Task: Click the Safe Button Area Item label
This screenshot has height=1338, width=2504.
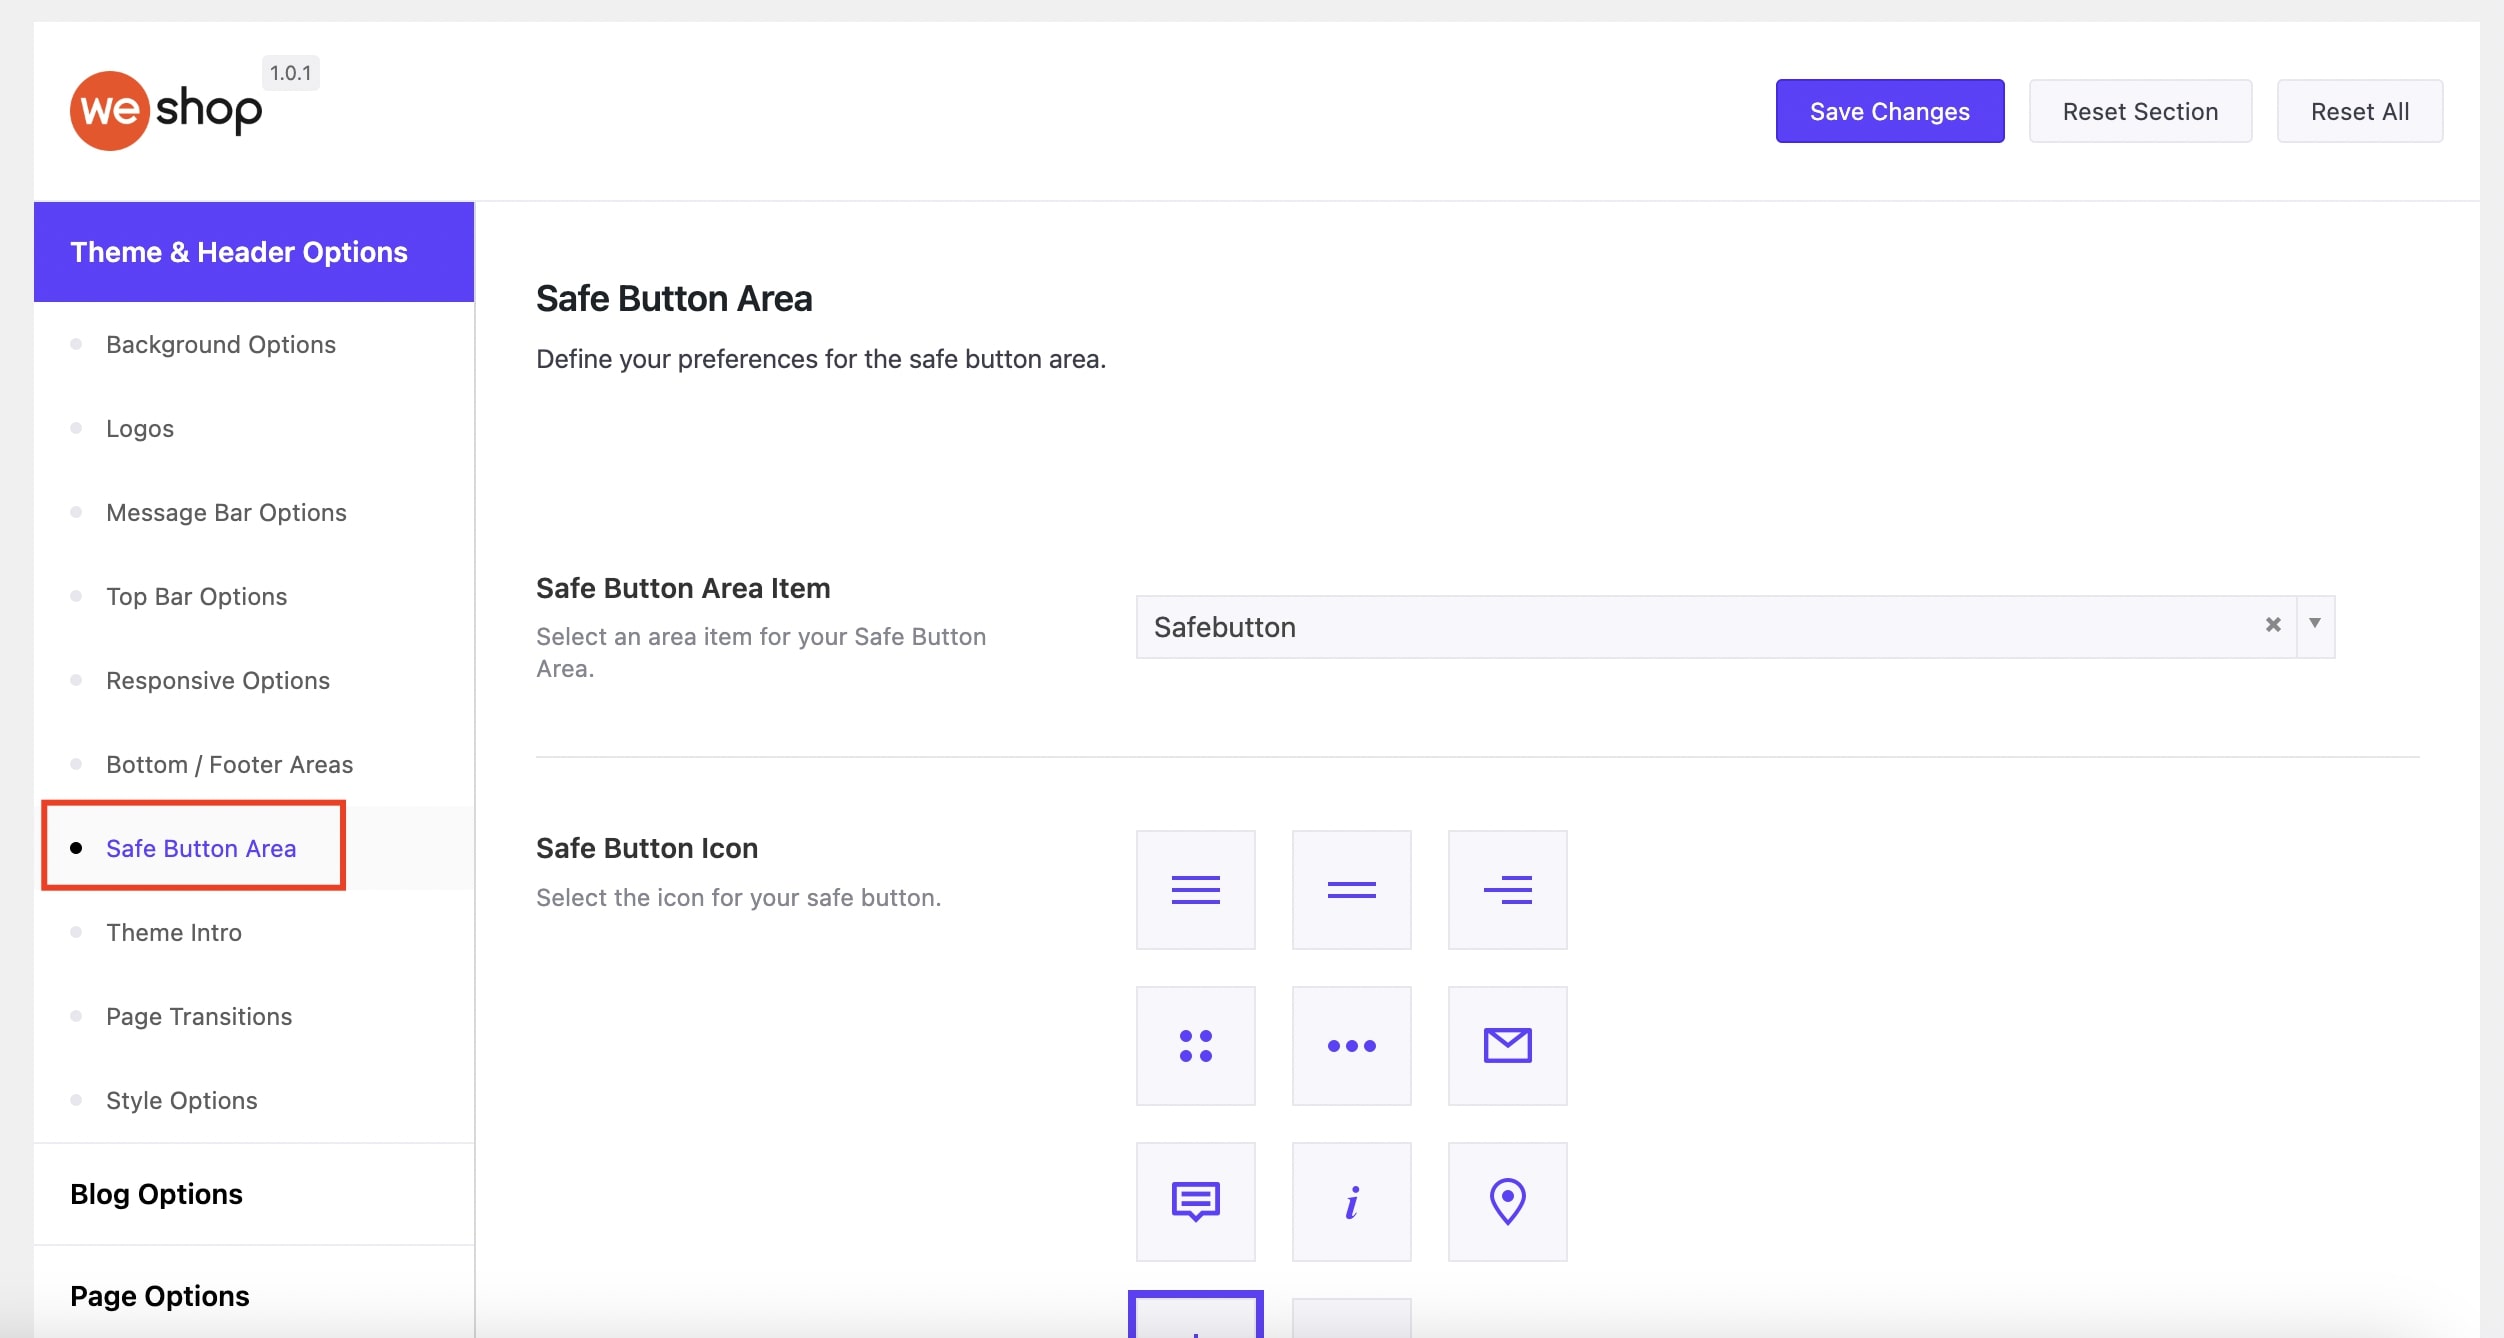Action: (683, 588)
